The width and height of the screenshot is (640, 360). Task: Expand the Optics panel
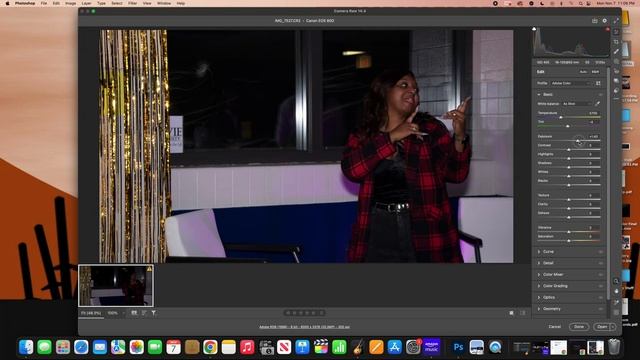click(x=539, y=298)
